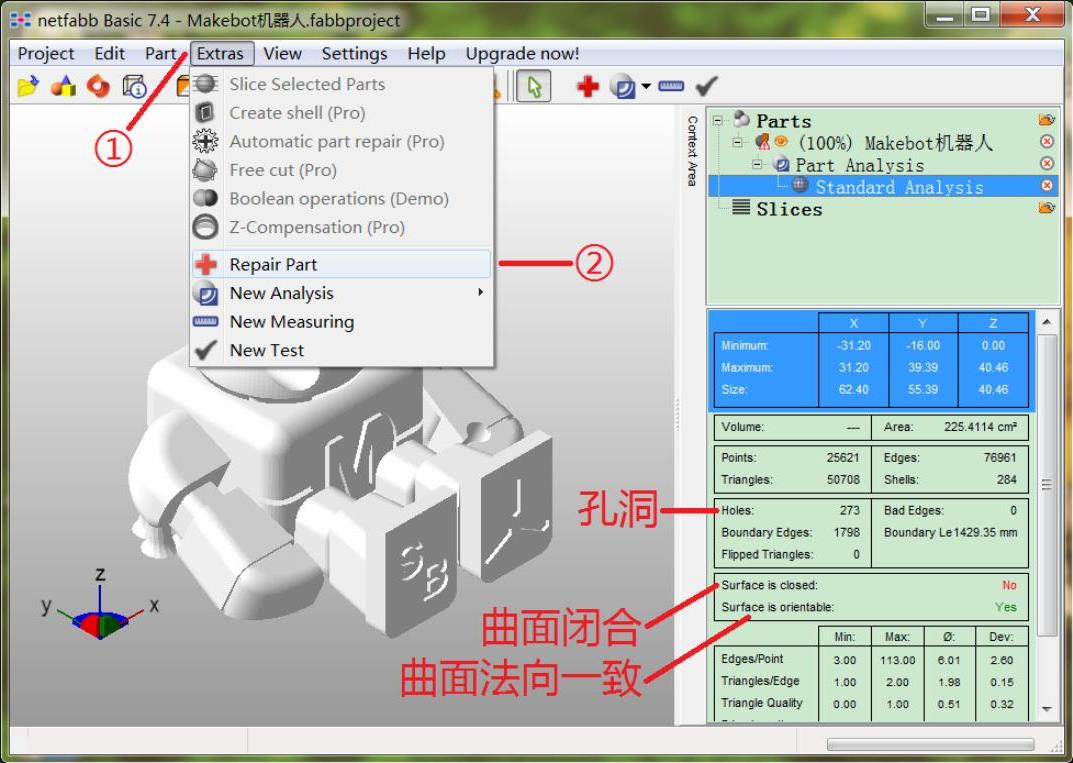Click the orange swirl toolbar icon
Screen dimensions: 1073x763
[99, 86]
